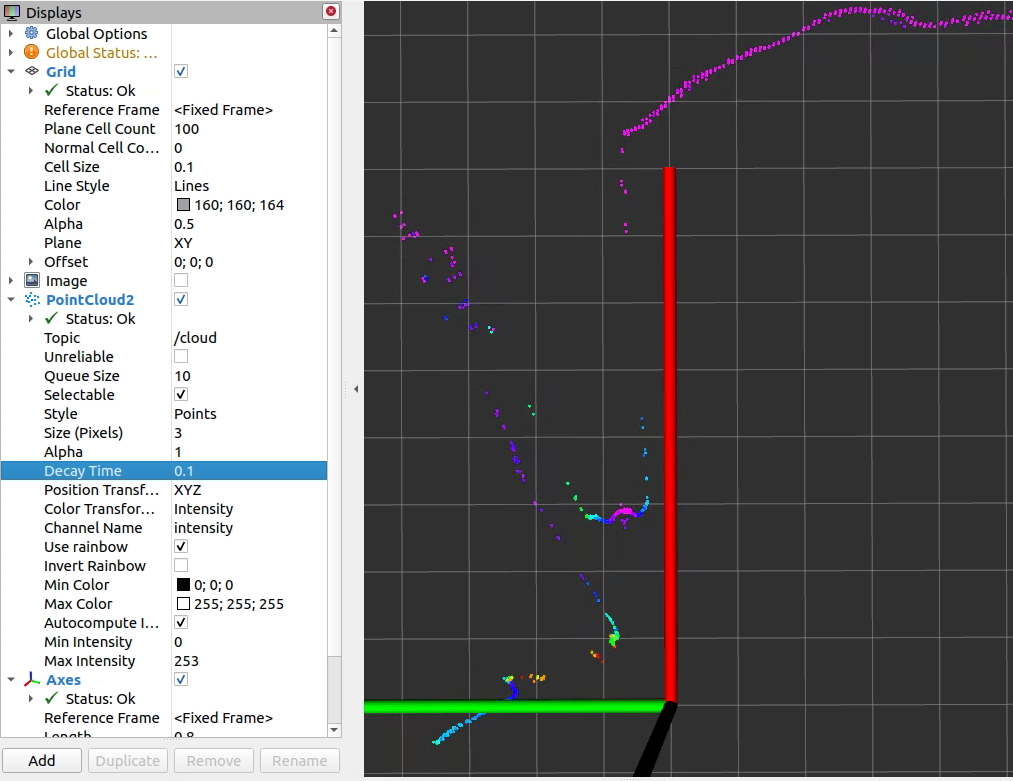Click the Global Options gear icon

point(31,34)
